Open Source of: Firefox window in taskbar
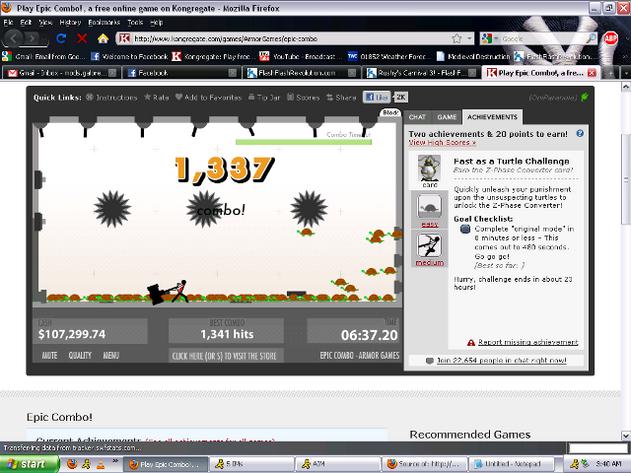This screenshot has width=631, height=473. pos(425,464)
